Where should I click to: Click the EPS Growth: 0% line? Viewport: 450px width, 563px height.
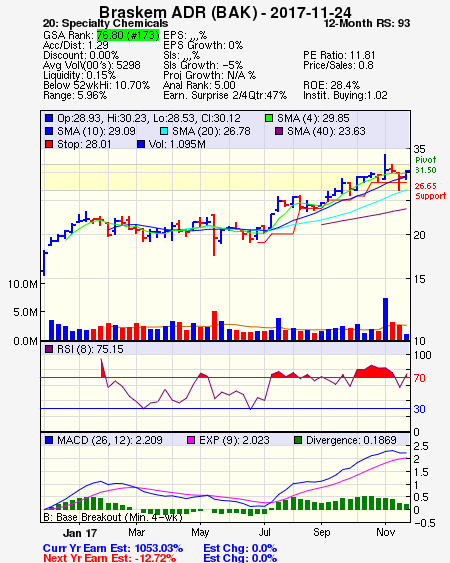pyautogui.click(x=203, y=45)
